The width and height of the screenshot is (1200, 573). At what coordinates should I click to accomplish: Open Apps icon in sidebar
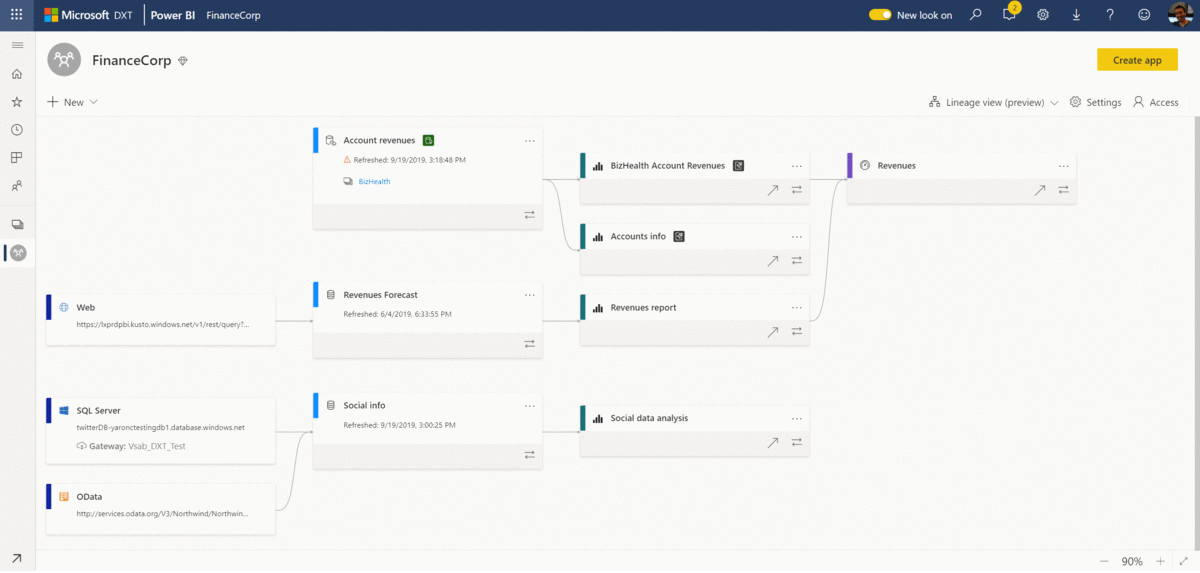point(16,158)
